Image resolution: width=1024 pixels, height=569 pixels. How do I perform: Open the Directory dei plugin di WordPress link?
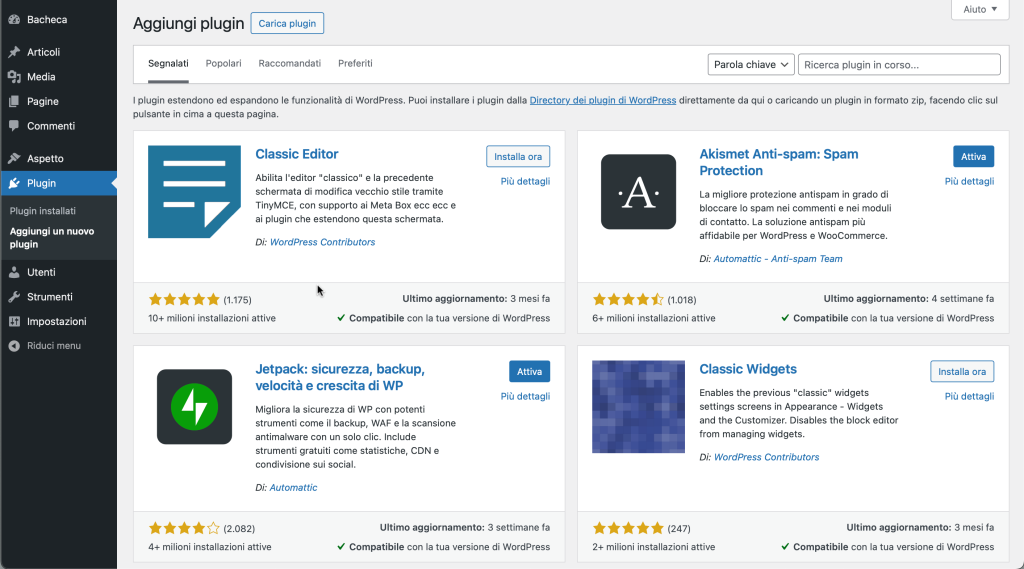(x=603, y=100)
